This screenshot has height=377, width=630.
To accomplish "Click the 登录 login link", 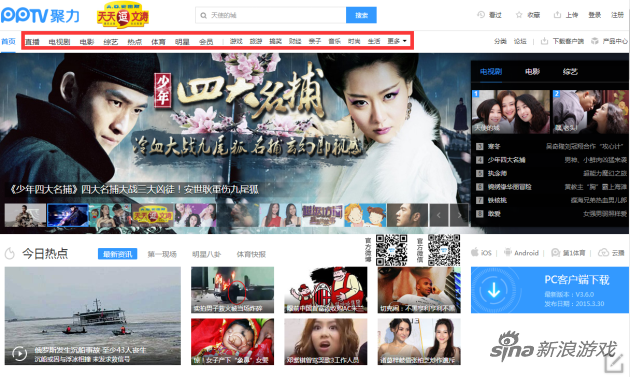I will [x=595, y=15].
